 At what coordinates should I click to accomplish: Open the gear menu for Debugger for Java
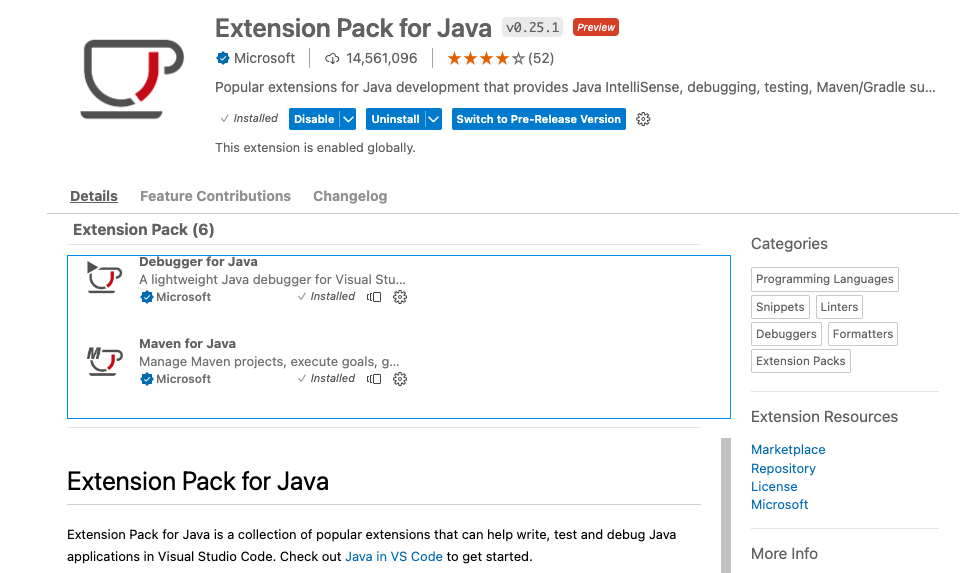point(400,297)
